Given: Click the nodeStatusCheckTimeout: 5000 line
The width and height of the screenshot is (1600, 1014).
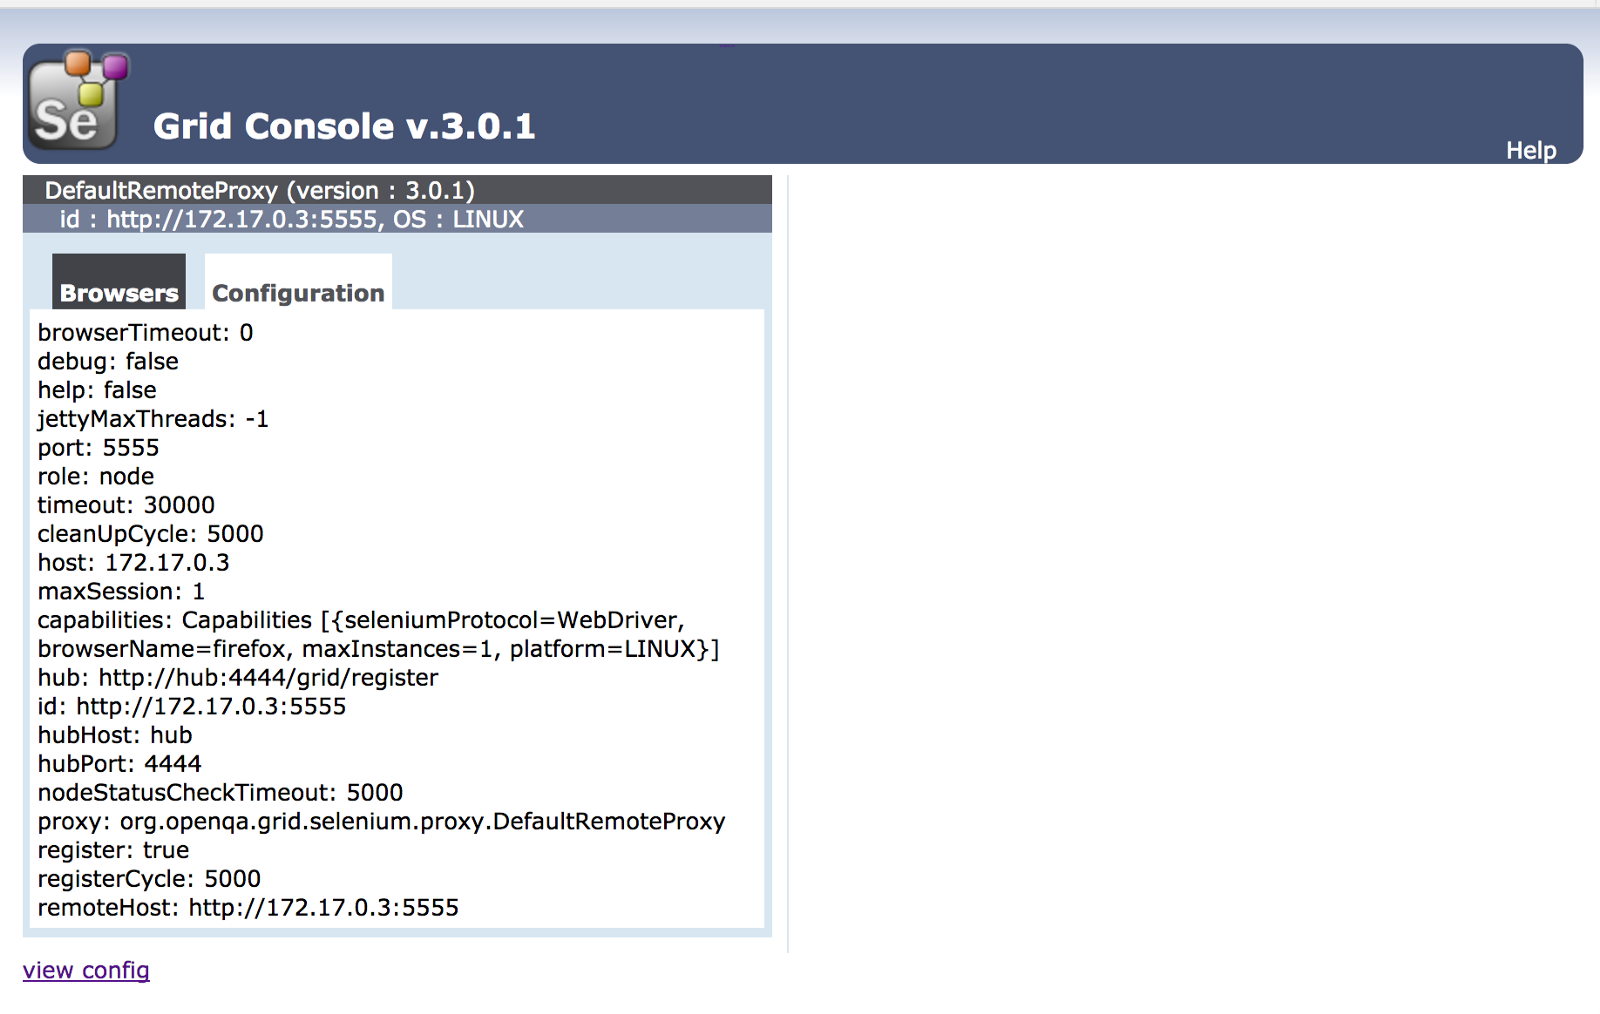Looking at the screenshot, I should pos(221,793).
